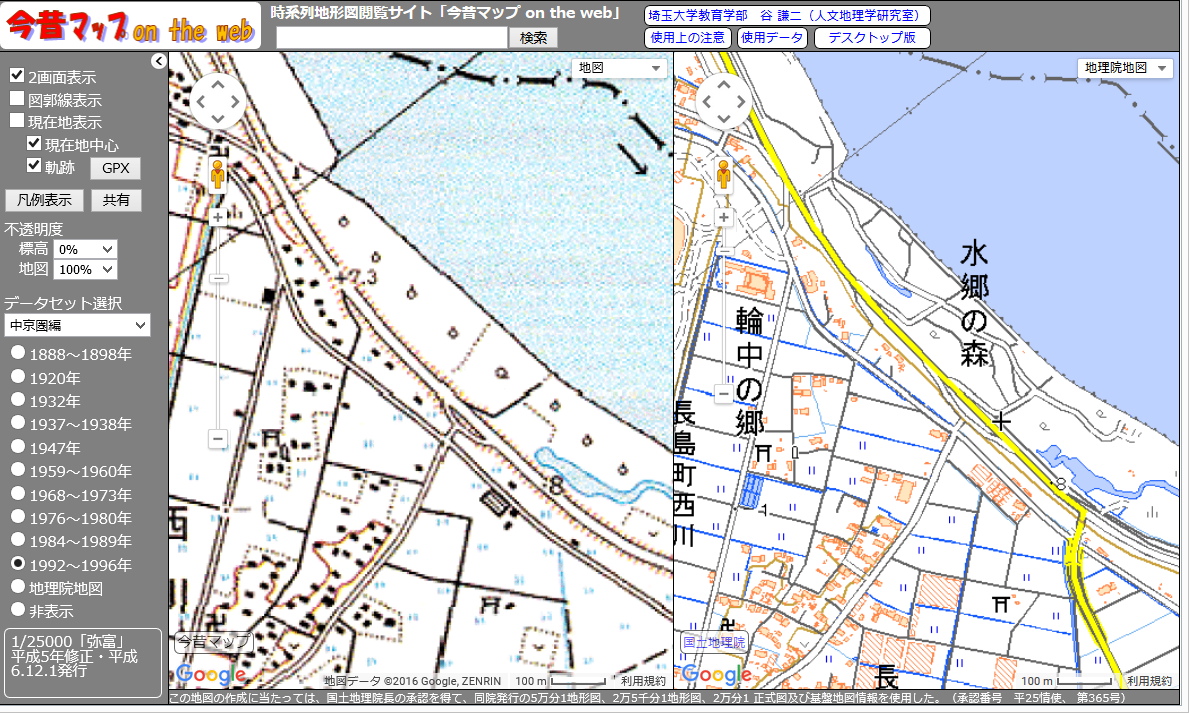Zoom out on the left map
Image resolution: width=1189 pixels, height=713 pixels.
[218, 438]
